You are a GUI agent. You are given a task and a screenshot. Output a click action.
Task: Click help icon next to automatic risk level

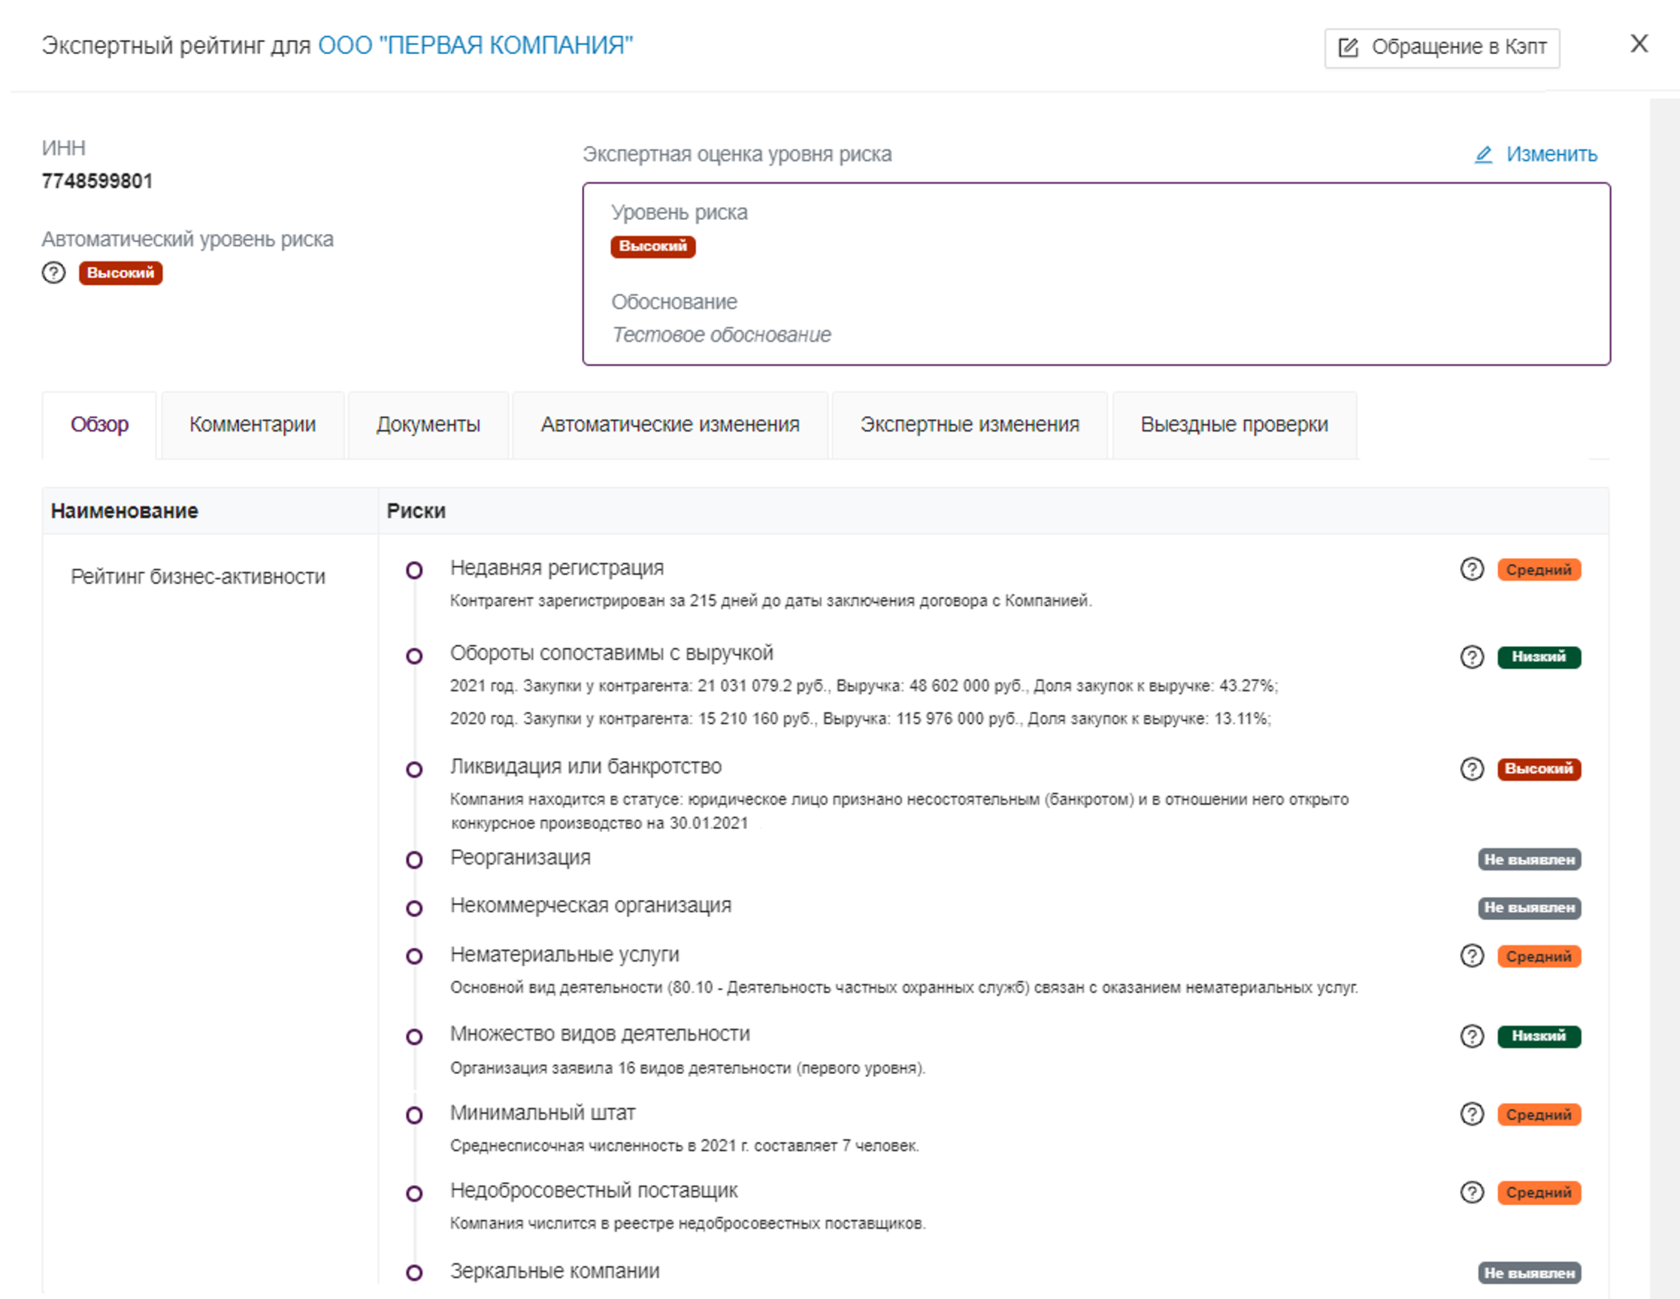[x=54, y=273]
